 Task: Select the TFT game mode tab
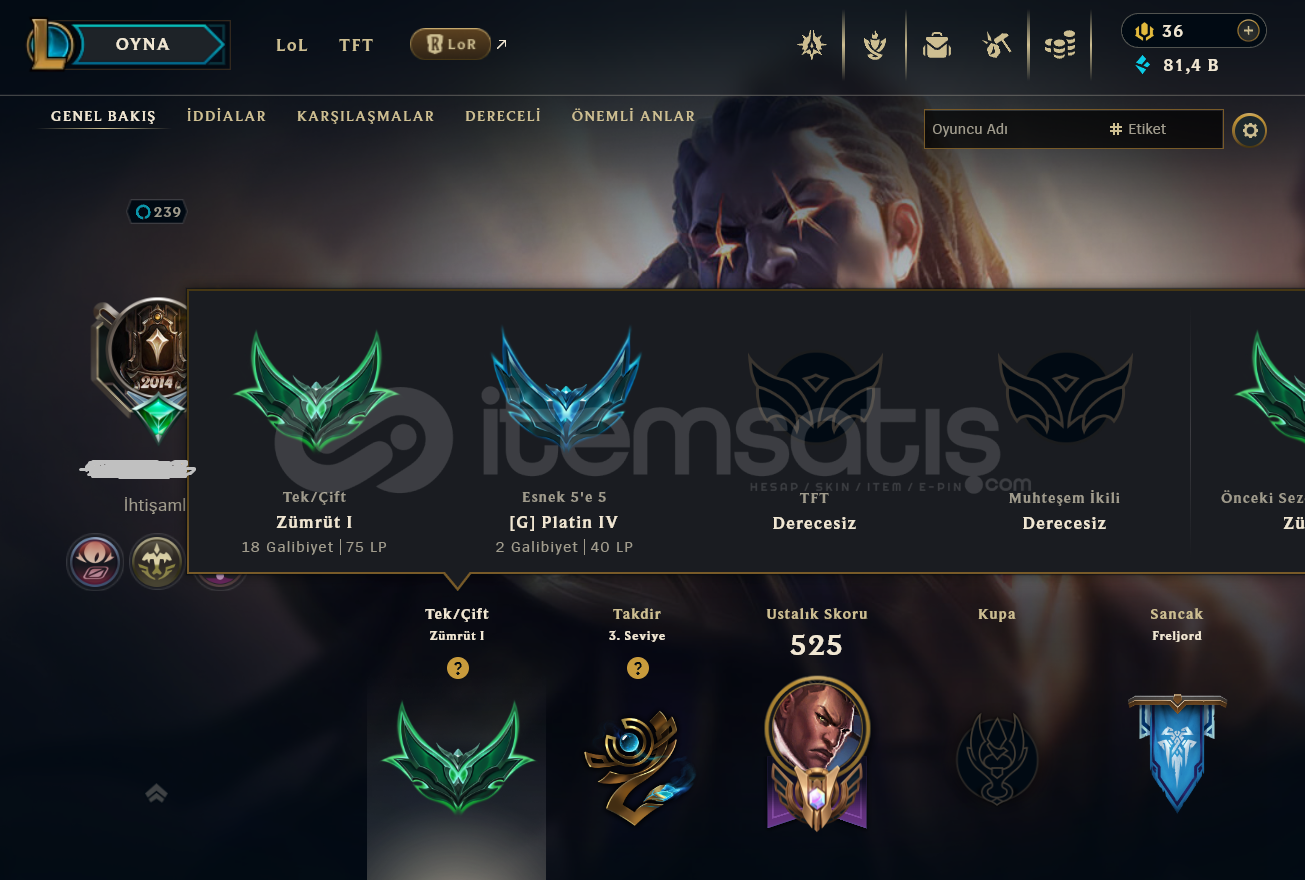click(x=356, y=45)
